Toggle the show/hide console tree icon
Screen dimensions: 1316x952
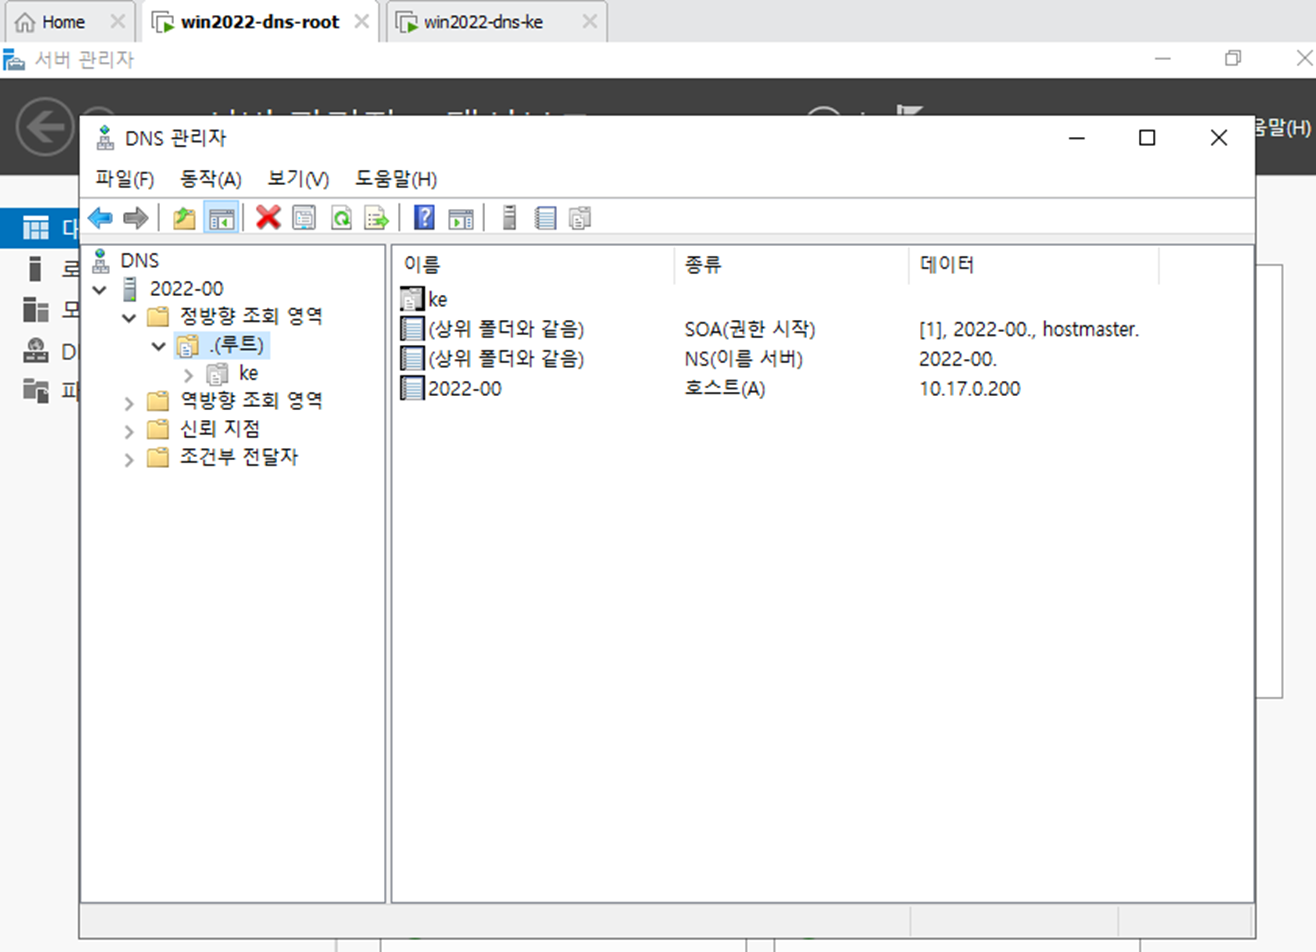[x=221, y=217]
